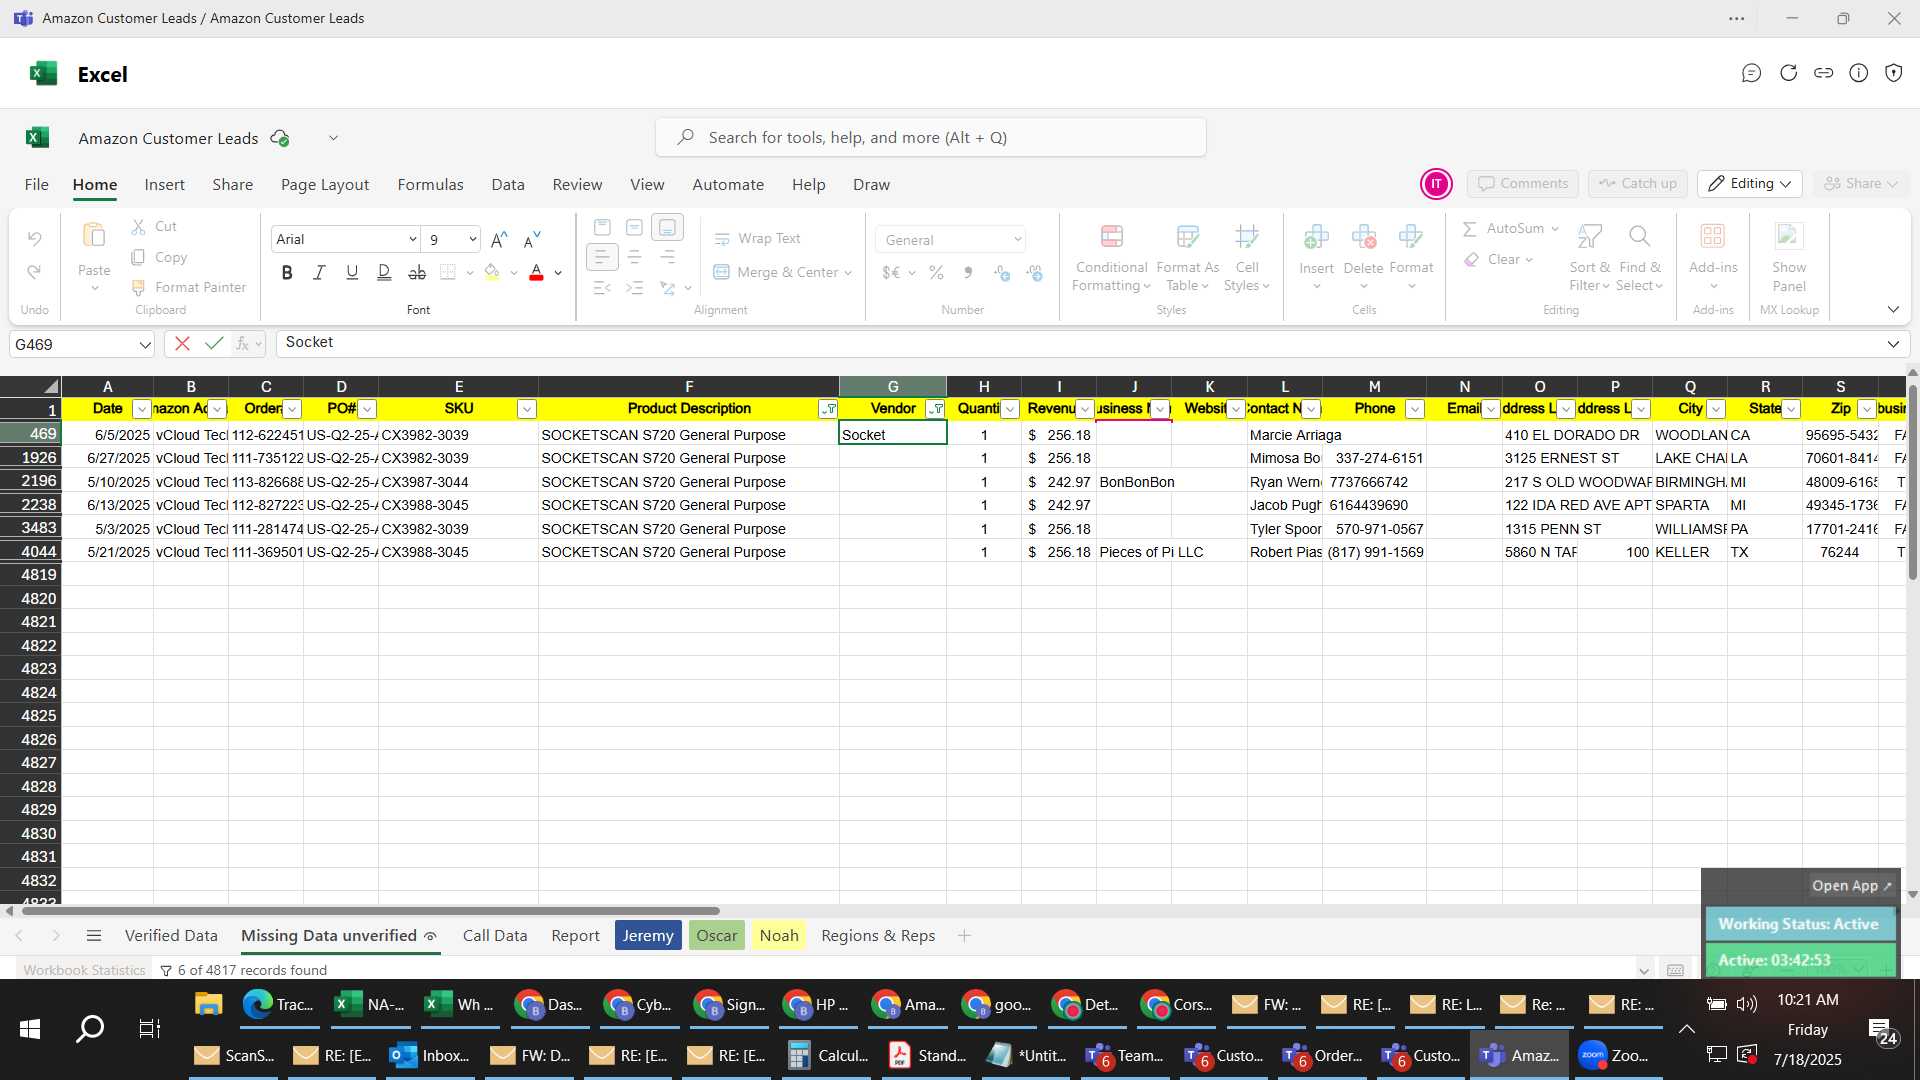This screenshot has width=1920, height=1080.
Task: Confirm formula bar entry
Action: [x=213, y=344]
